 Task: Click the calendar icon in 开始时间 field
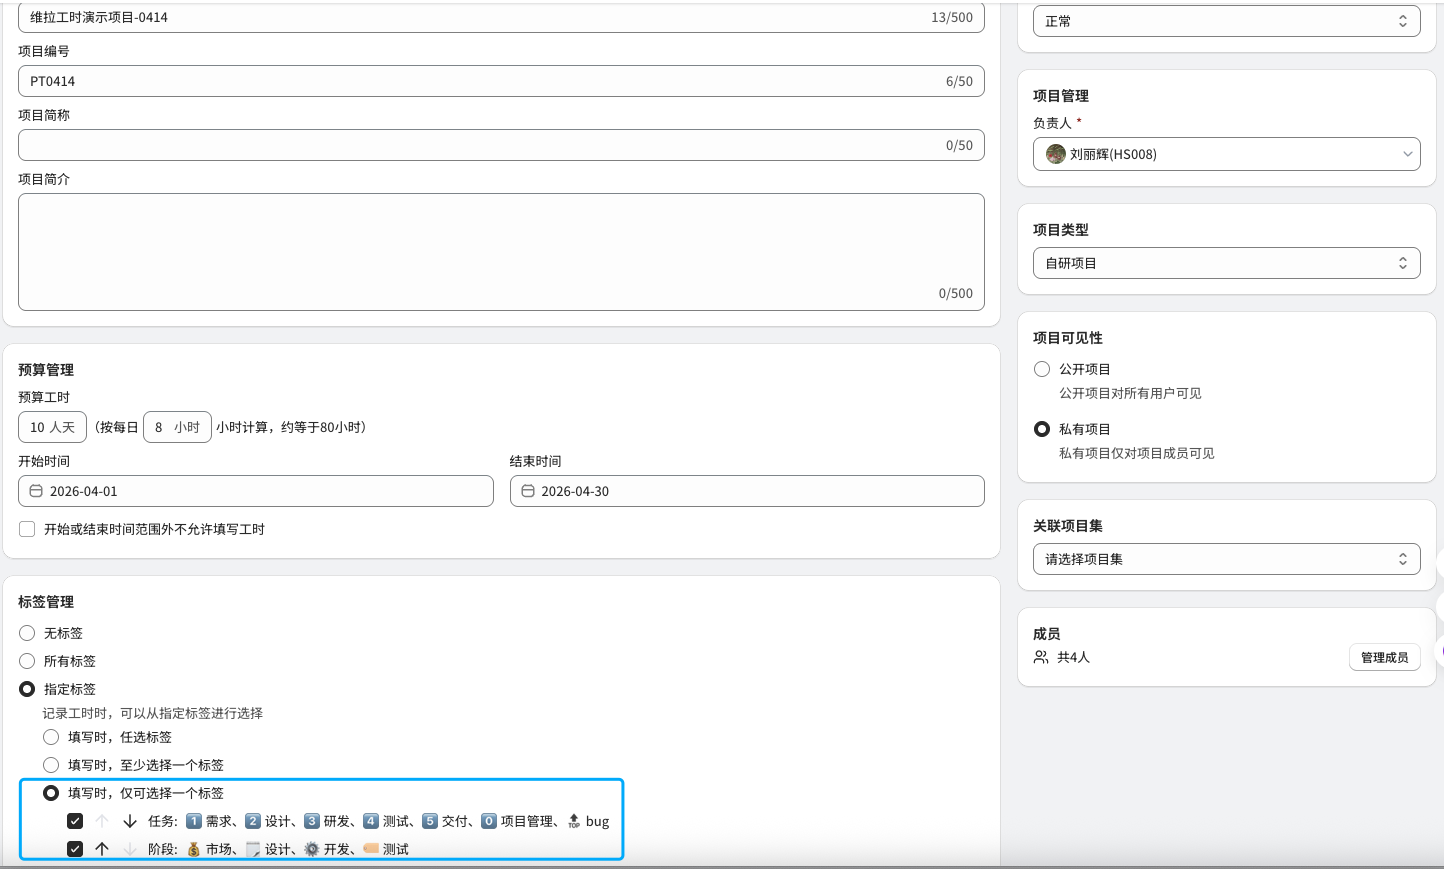[x=36, y=491]
